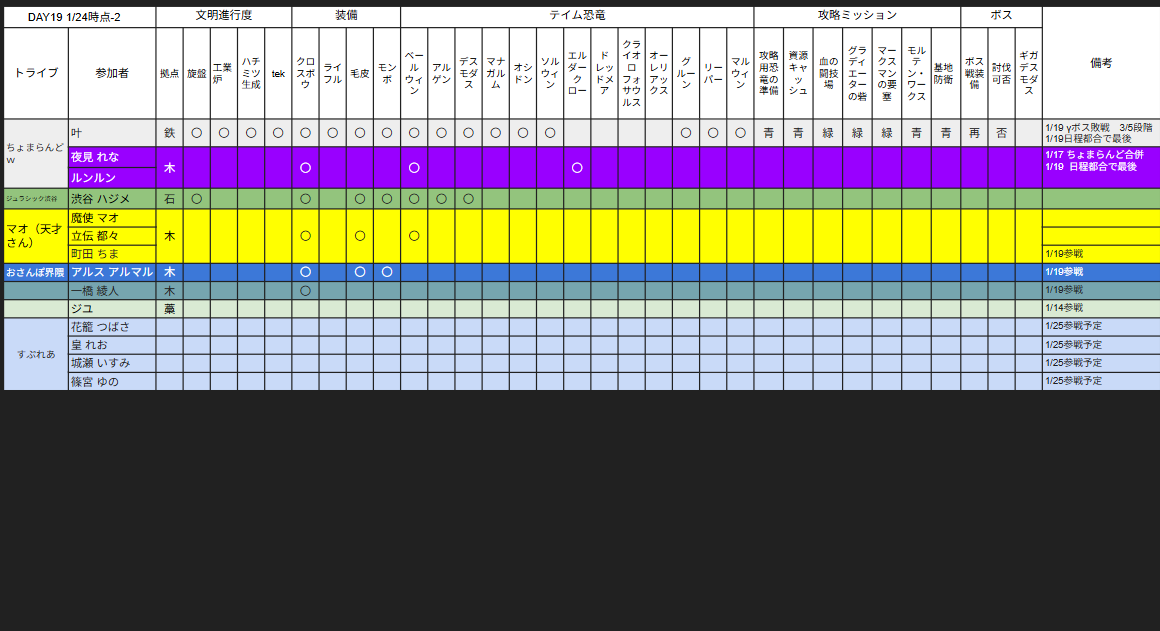The image size is (1160, 631).
Task: Click the 'デスモダス' column header
Action: [x=468, y=73]
